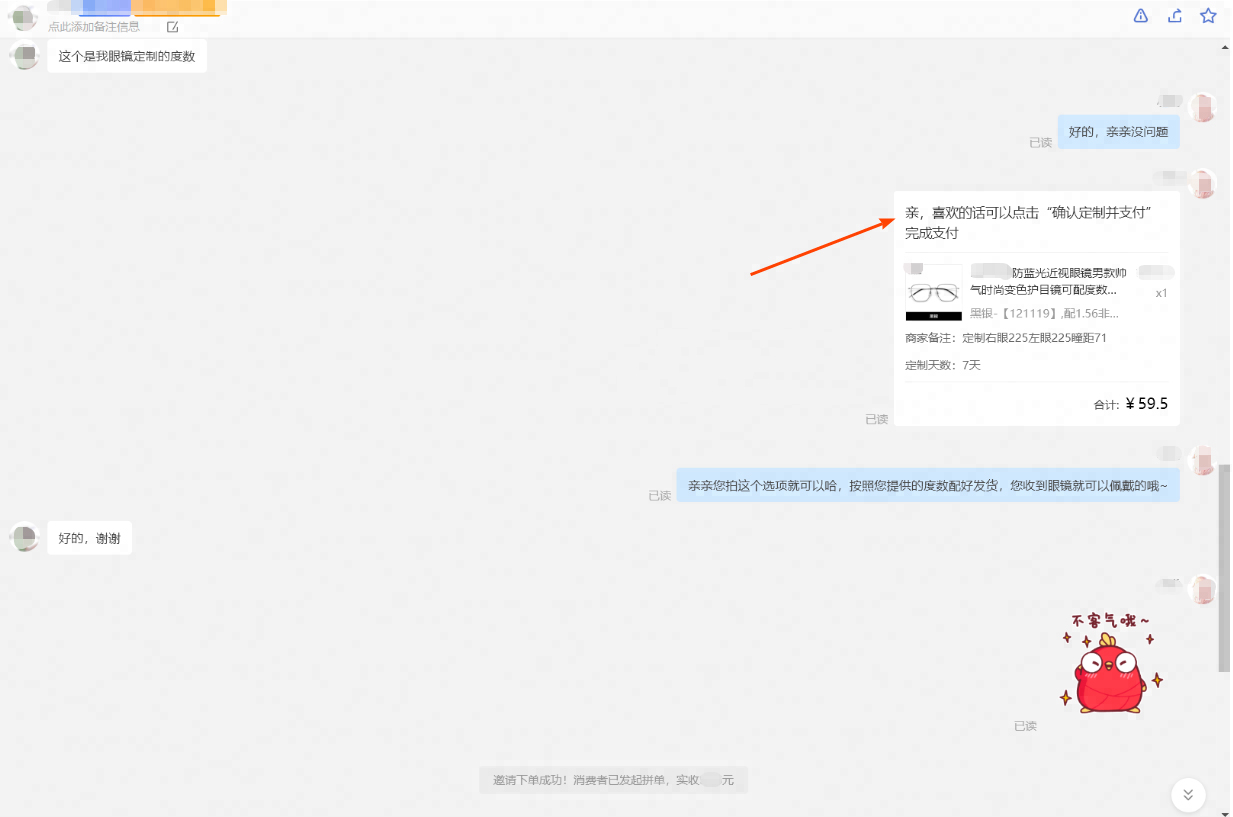Screen dimensions: 1233x817
Task: Click the edit remark pencil icon
Action: pos(172,27)
